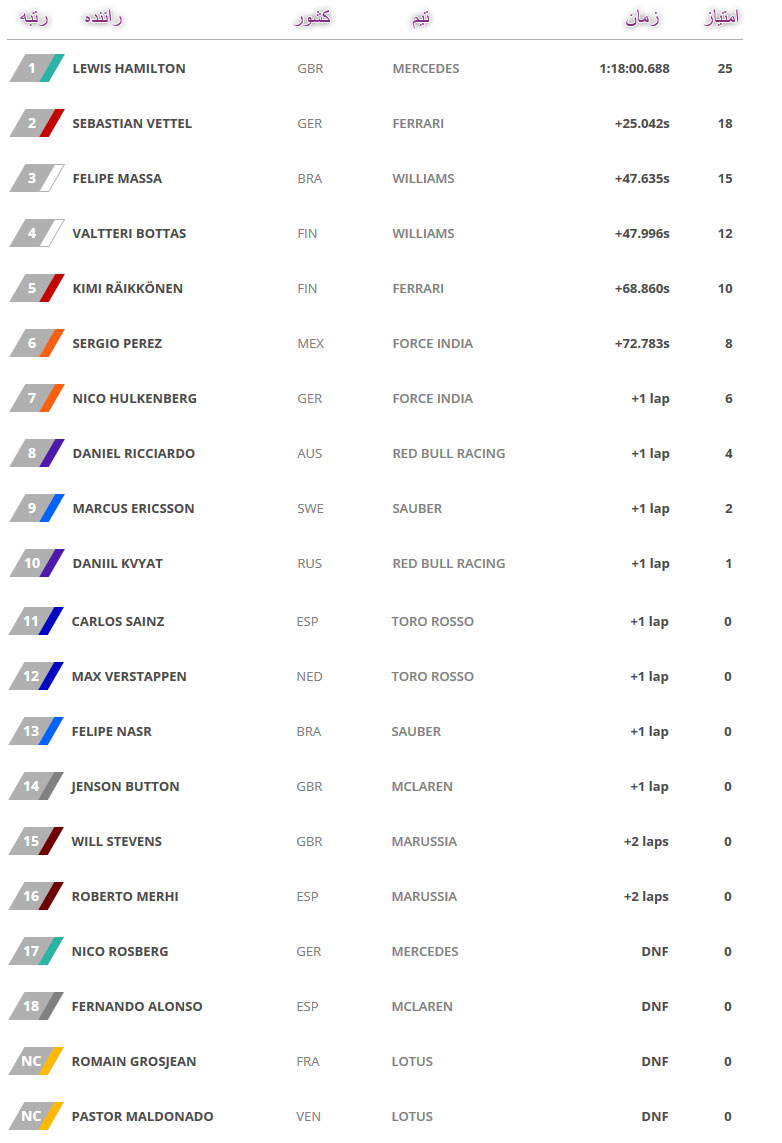Click driver name MAX VERSTAPPEN
Image resolution: width=782 pixels, height=1143 pixels.
click(x=129, y=676)
